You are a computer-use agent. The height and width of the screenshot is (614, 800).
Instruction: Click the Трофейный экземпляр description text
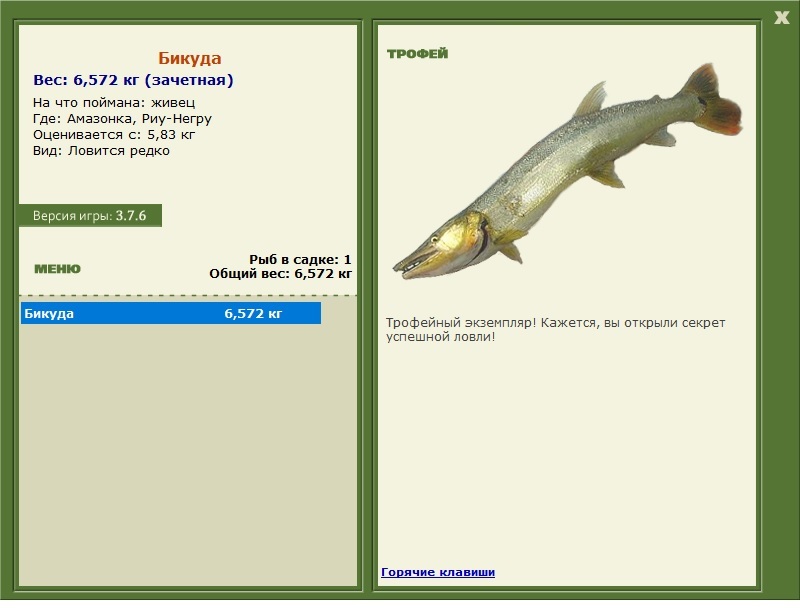(x=555, y=329)
